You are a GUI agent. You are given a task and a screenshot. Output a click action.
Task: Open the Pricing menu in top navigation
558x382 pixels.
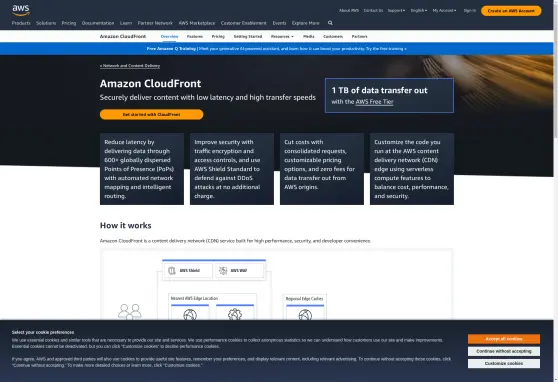(x=69, y=23)
